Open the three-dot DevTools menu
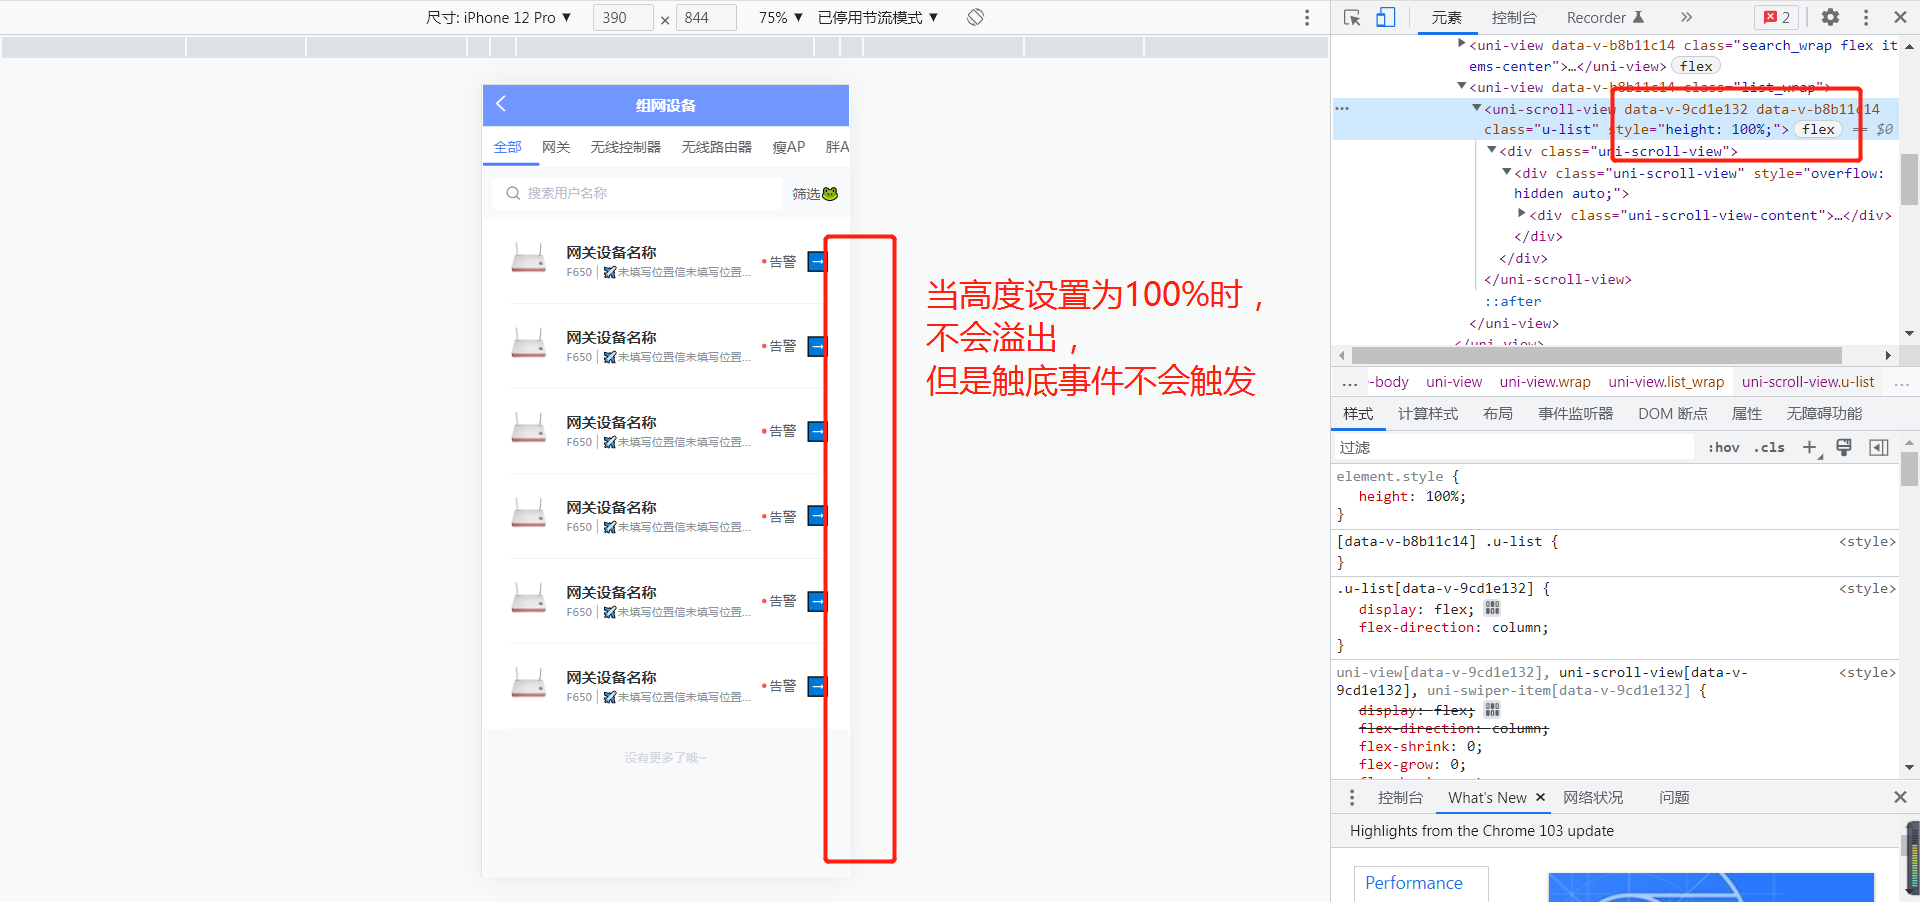The width and height of the screenshot is (1920, 902). [x=1865, y=17]
